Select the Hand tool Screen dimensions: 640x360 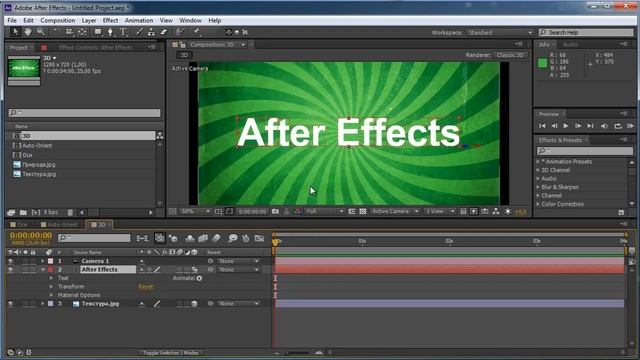28,32
